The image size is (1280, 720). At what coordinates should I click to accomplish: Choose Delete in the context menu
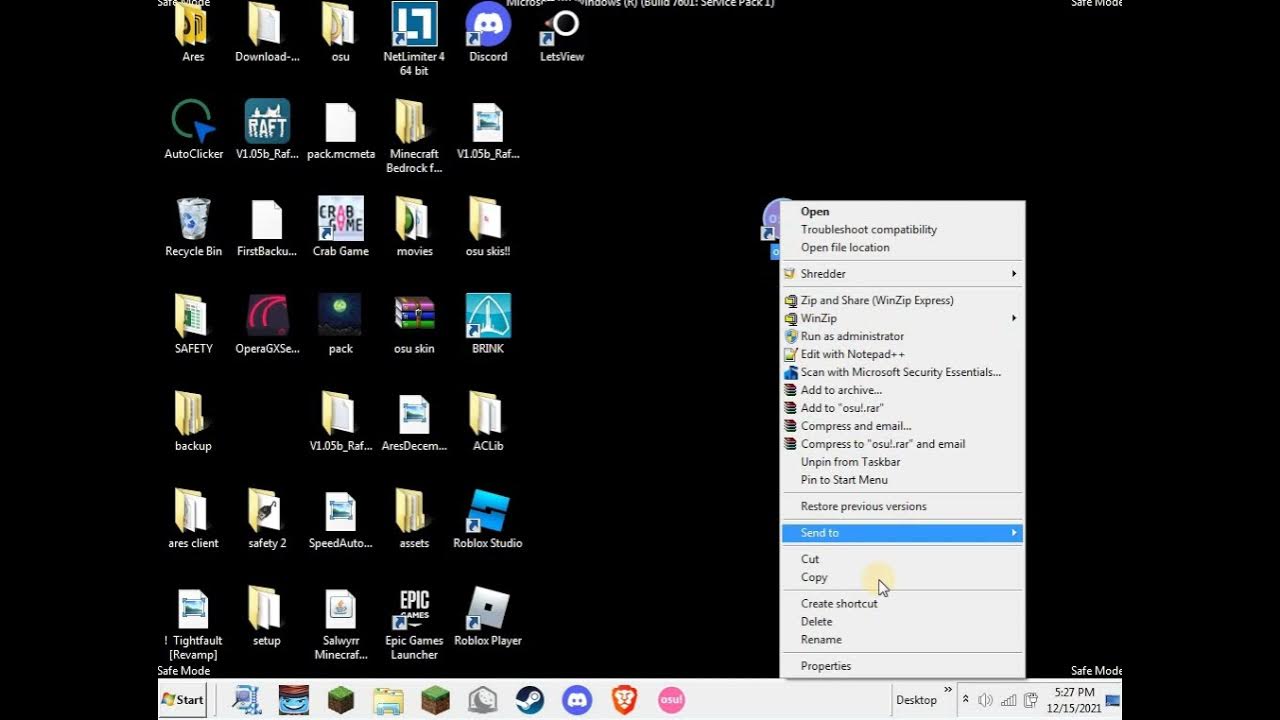point(816,622)
